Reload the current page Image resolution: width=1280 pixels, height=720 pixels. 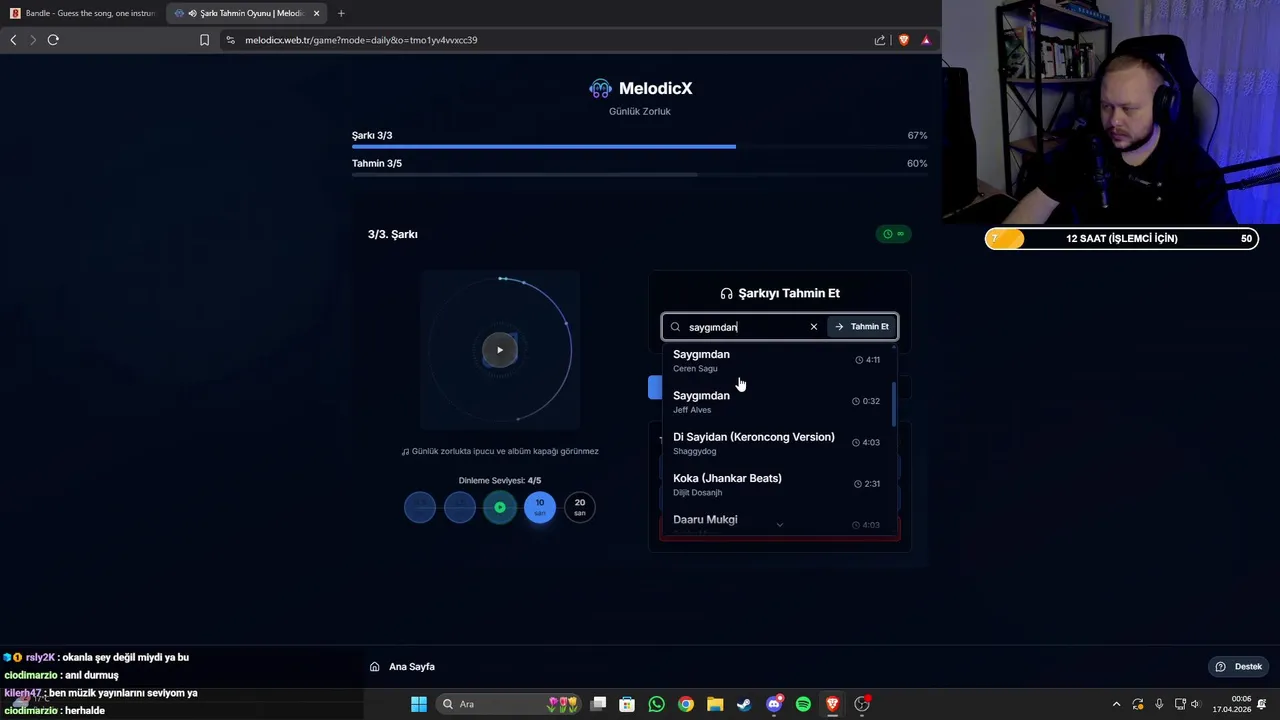click(53, 40)
